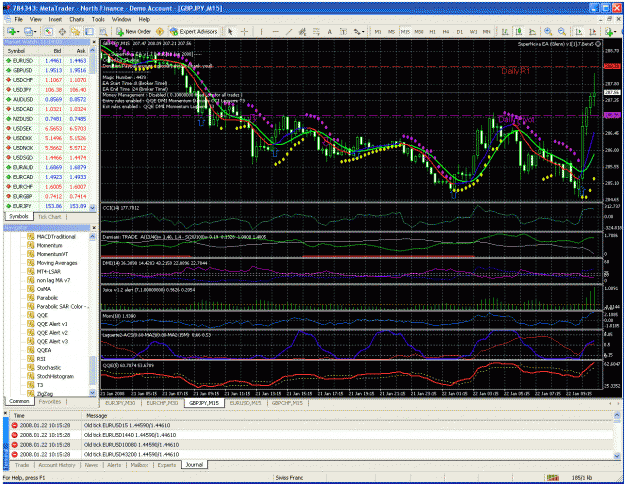This screenshot has height=484, width=625.
Task: Enable the H1 timeframe
Action: pos(432,31)
